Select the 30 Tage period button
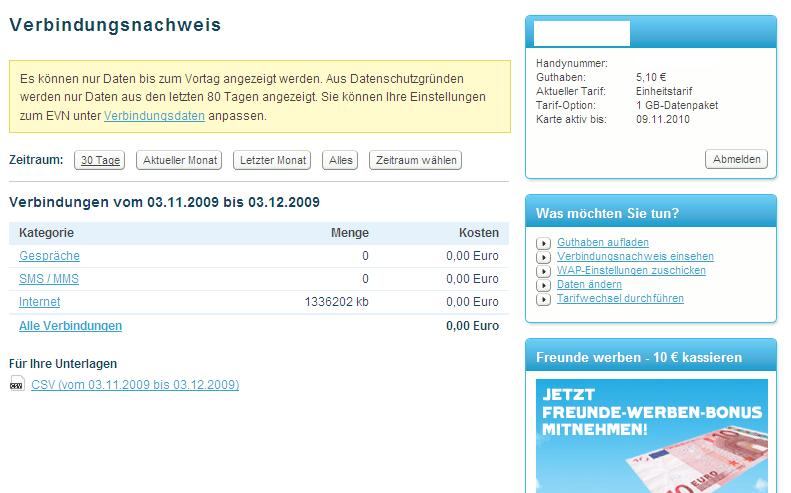791x493 pixels. (100, 160)
